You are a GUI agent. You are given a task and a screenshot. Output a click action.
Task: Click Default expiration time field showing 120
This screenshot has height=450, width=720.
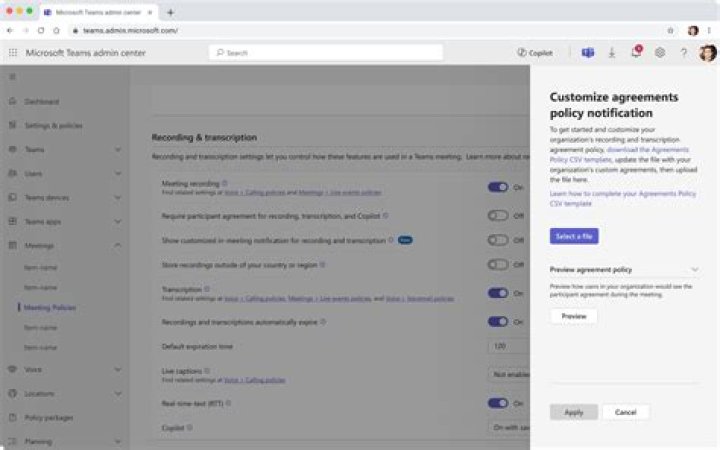(509, 346)
